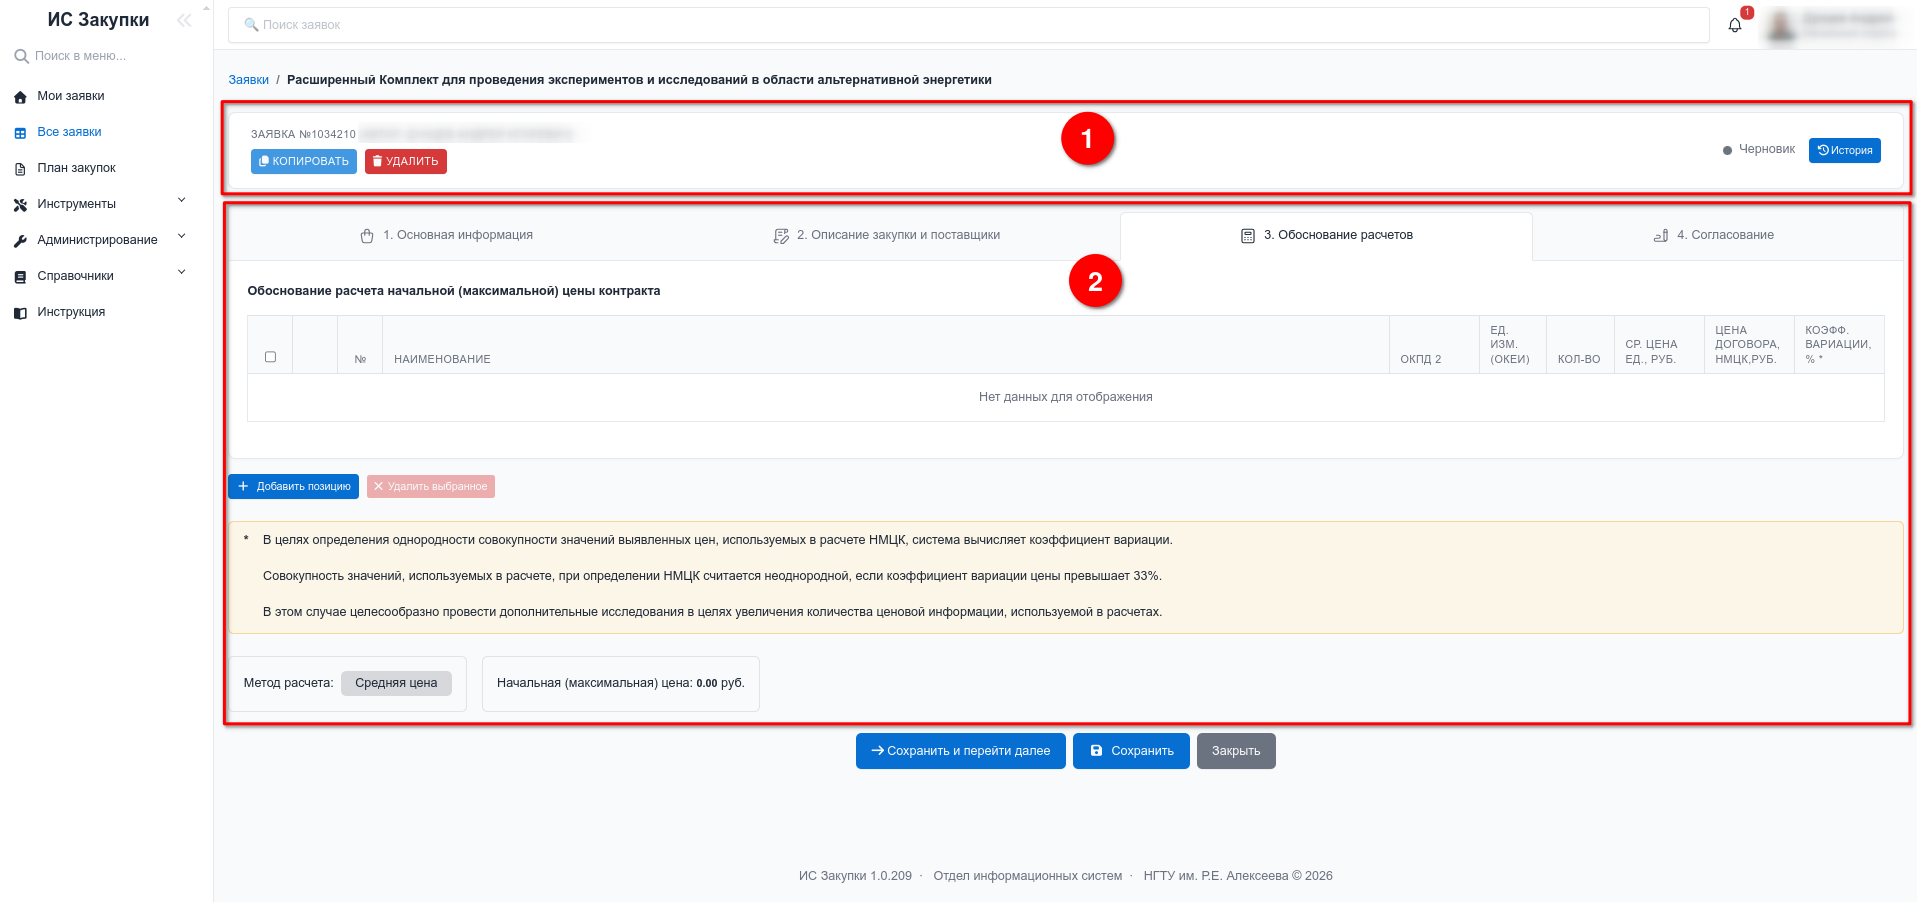Click the home icon beside Мои заявки
Screen dimensions: 1917x902
coord(20,97)
